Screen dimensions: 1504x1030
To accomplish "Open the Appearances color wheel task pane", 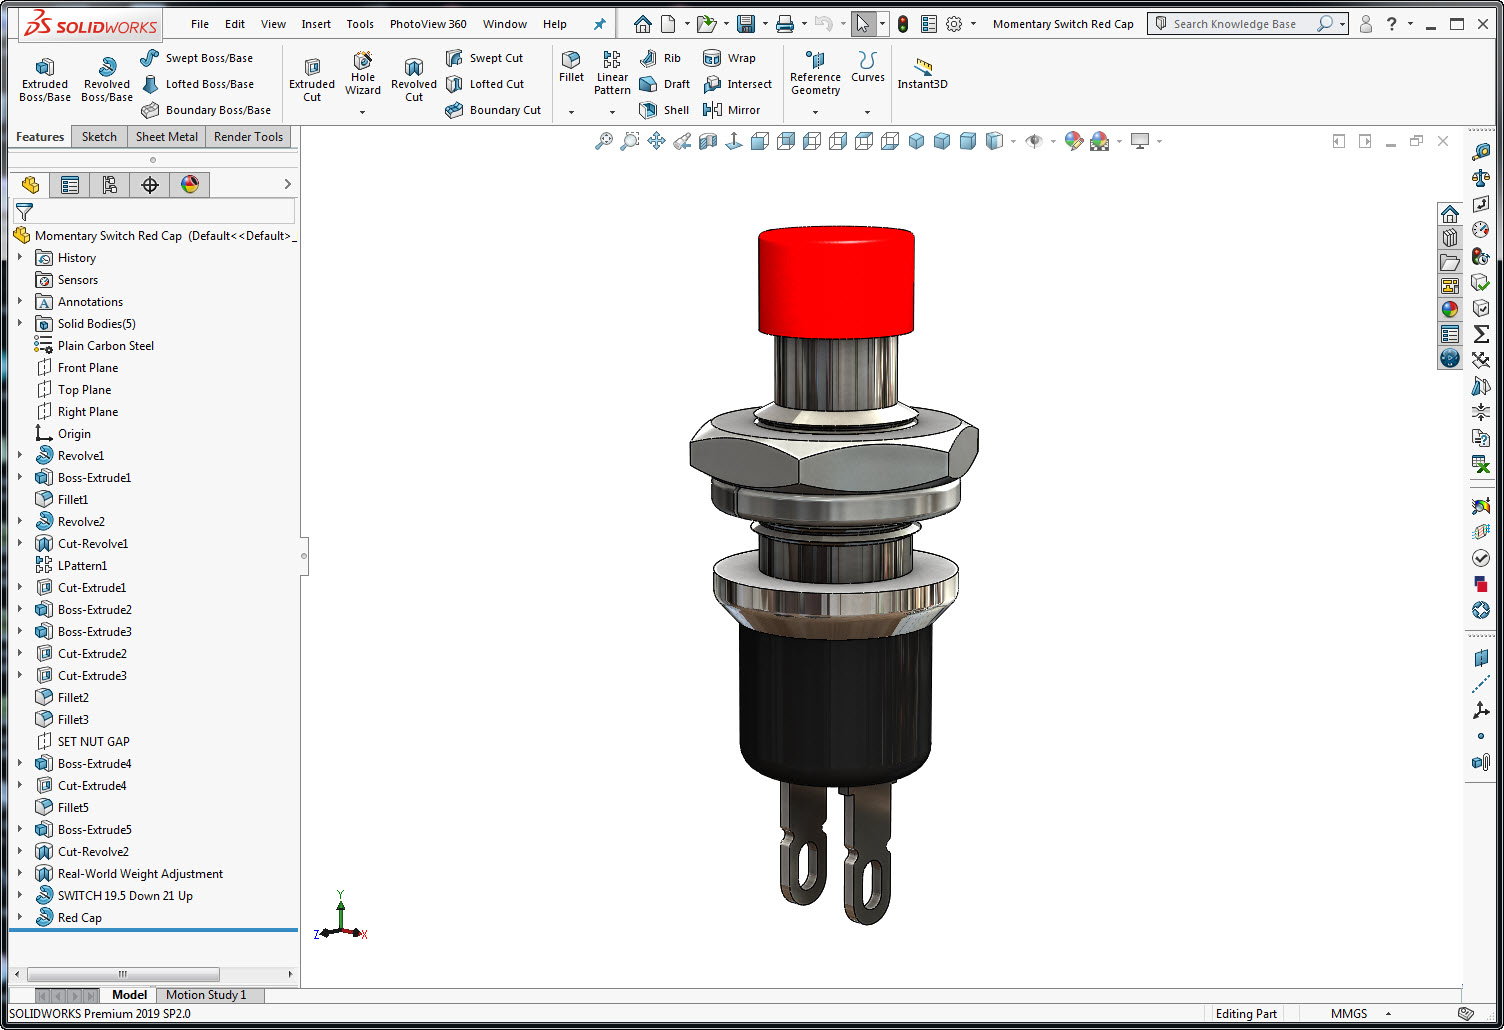I will (x=1450, y=310).
